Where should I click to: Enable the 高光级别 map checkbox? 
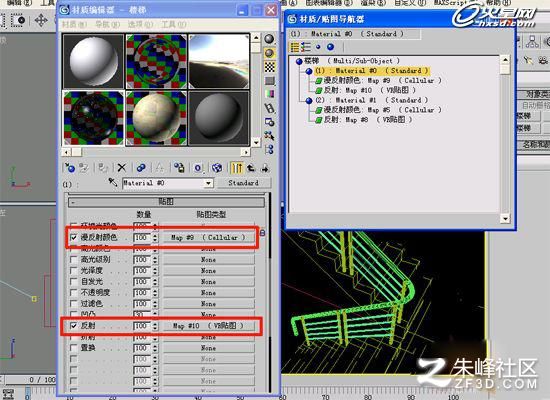click(74, 260)
